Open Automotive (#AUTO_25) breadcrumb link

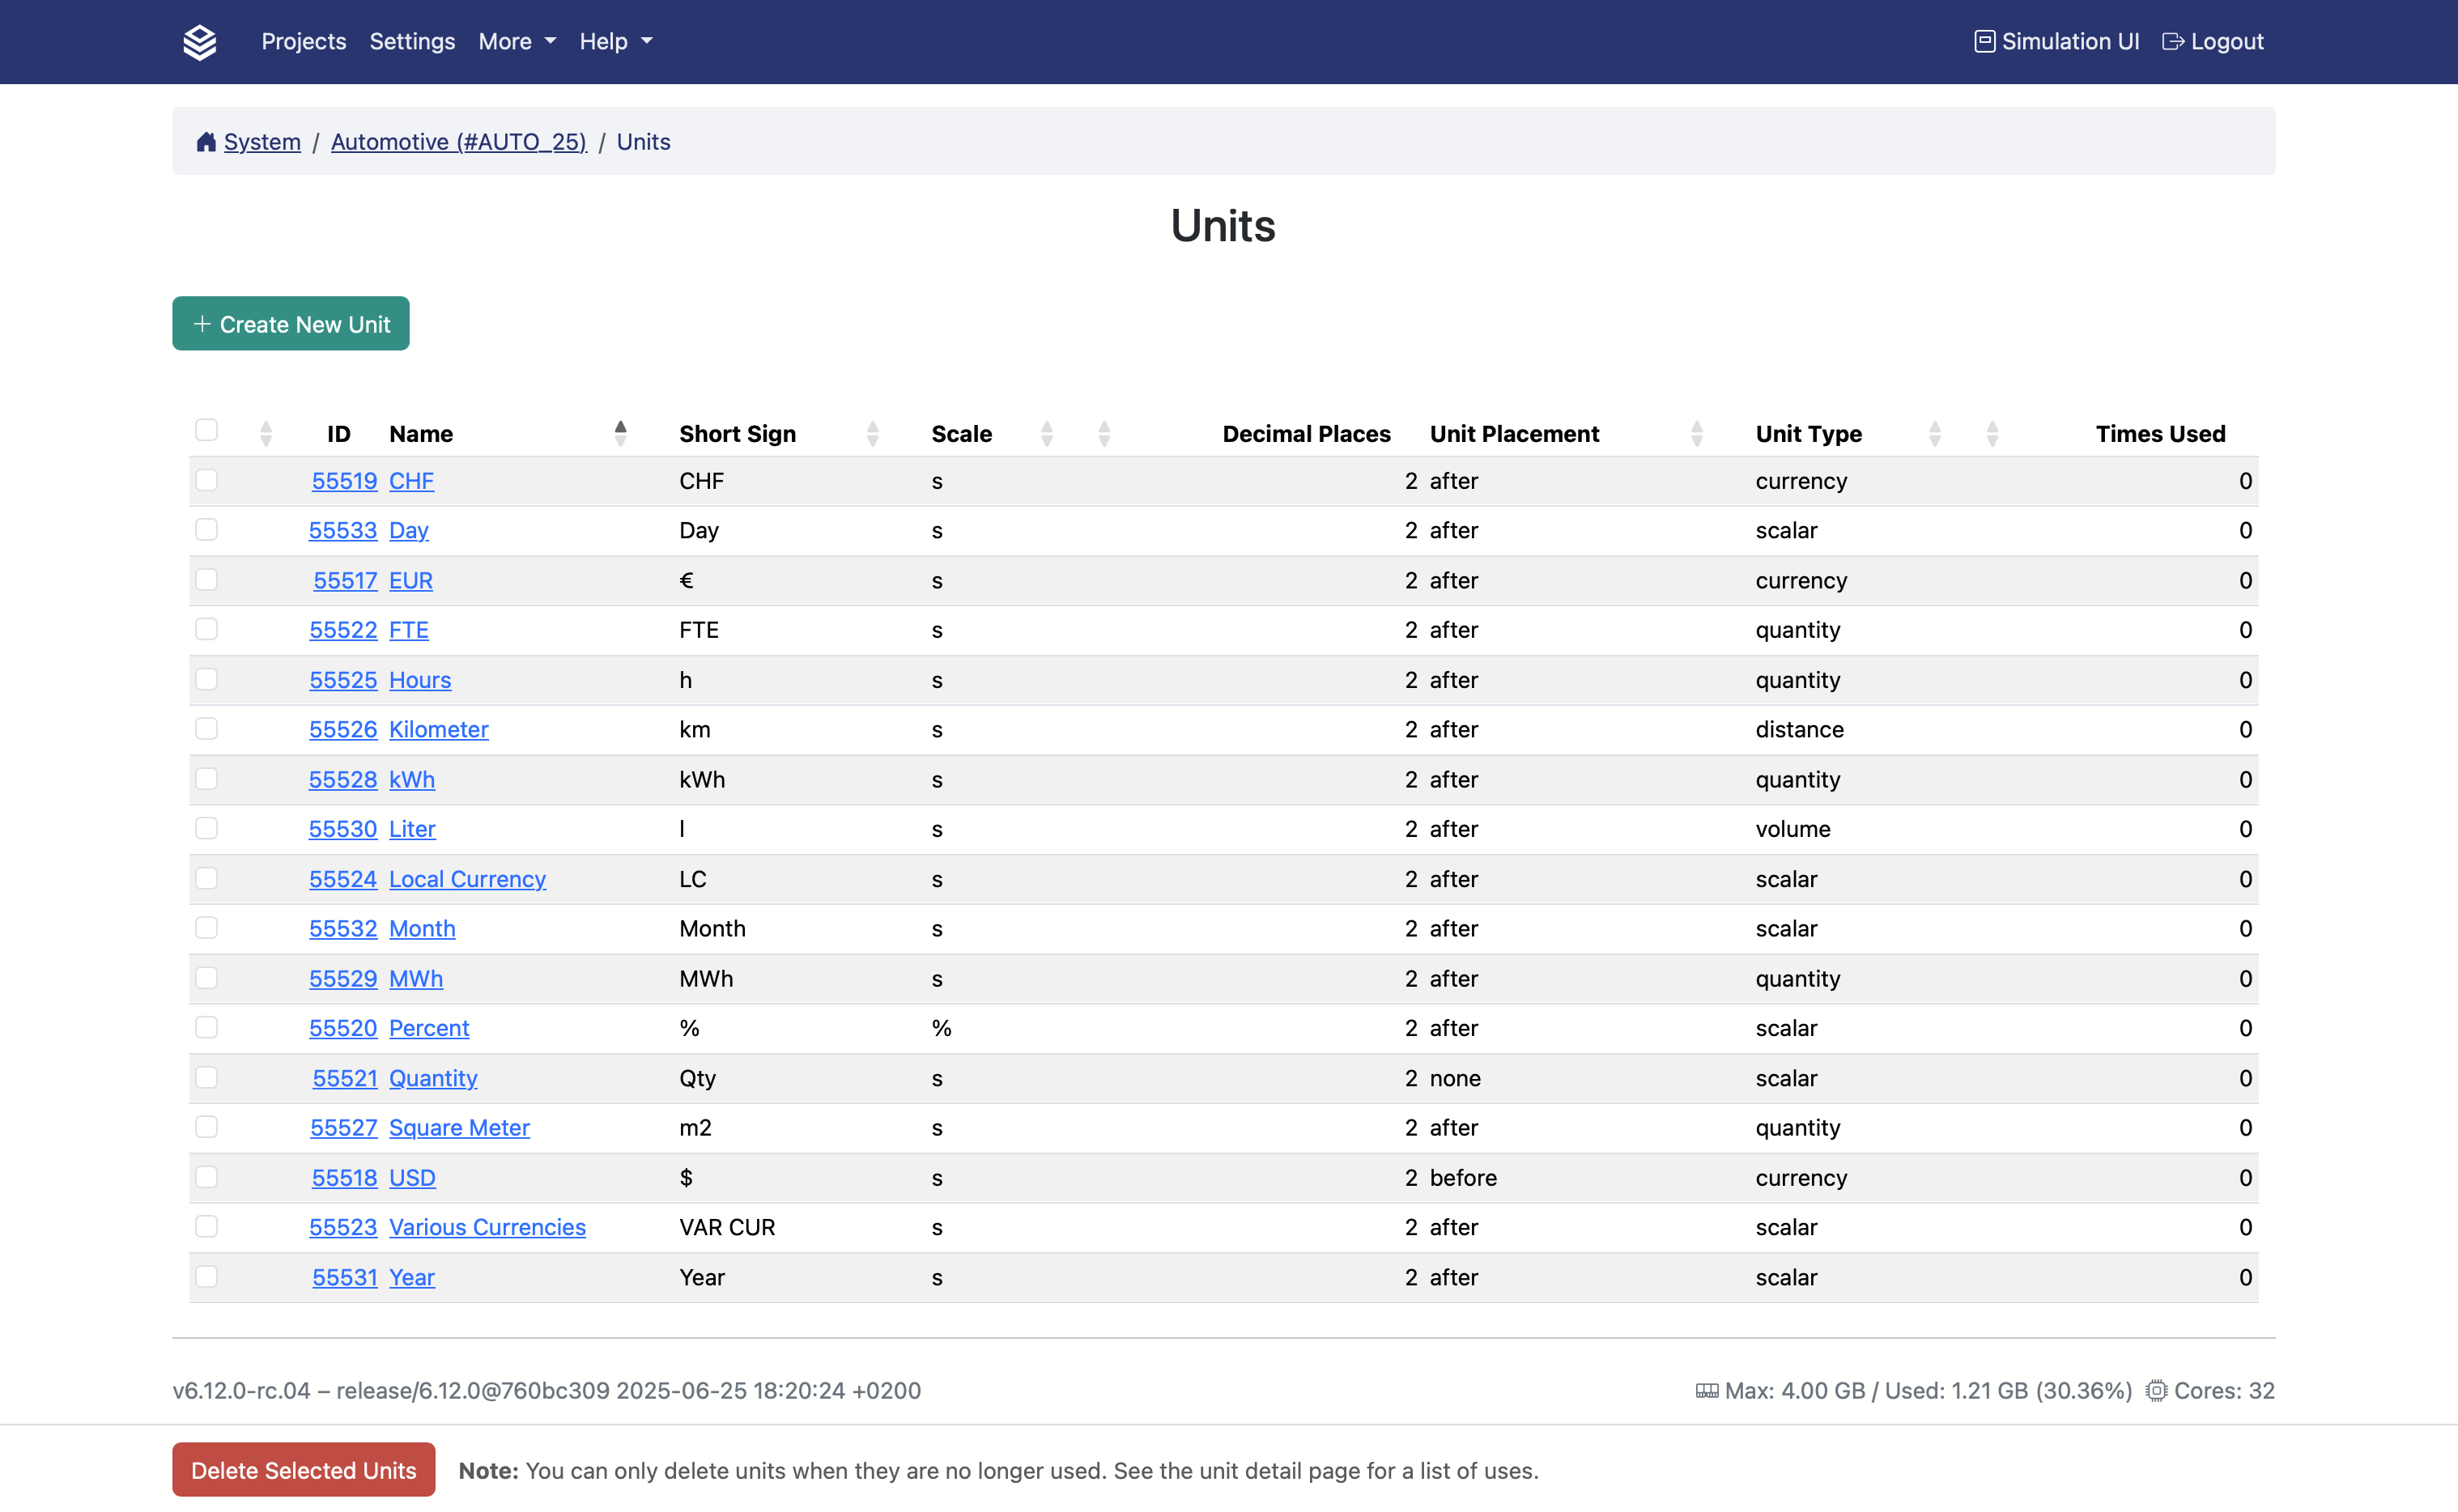pyautogui.click(x=458, y=142)
